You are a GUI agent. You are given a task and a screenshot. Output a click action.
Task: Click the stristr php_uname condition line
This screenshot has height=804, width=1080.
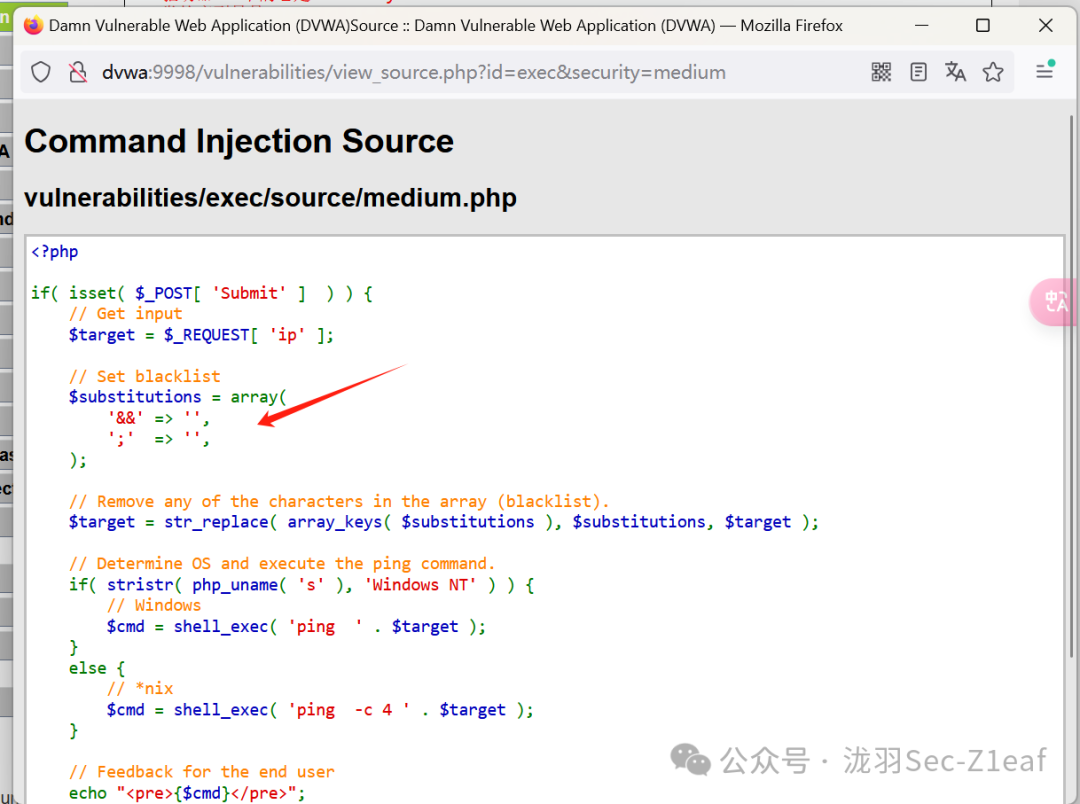click(301, 585)
